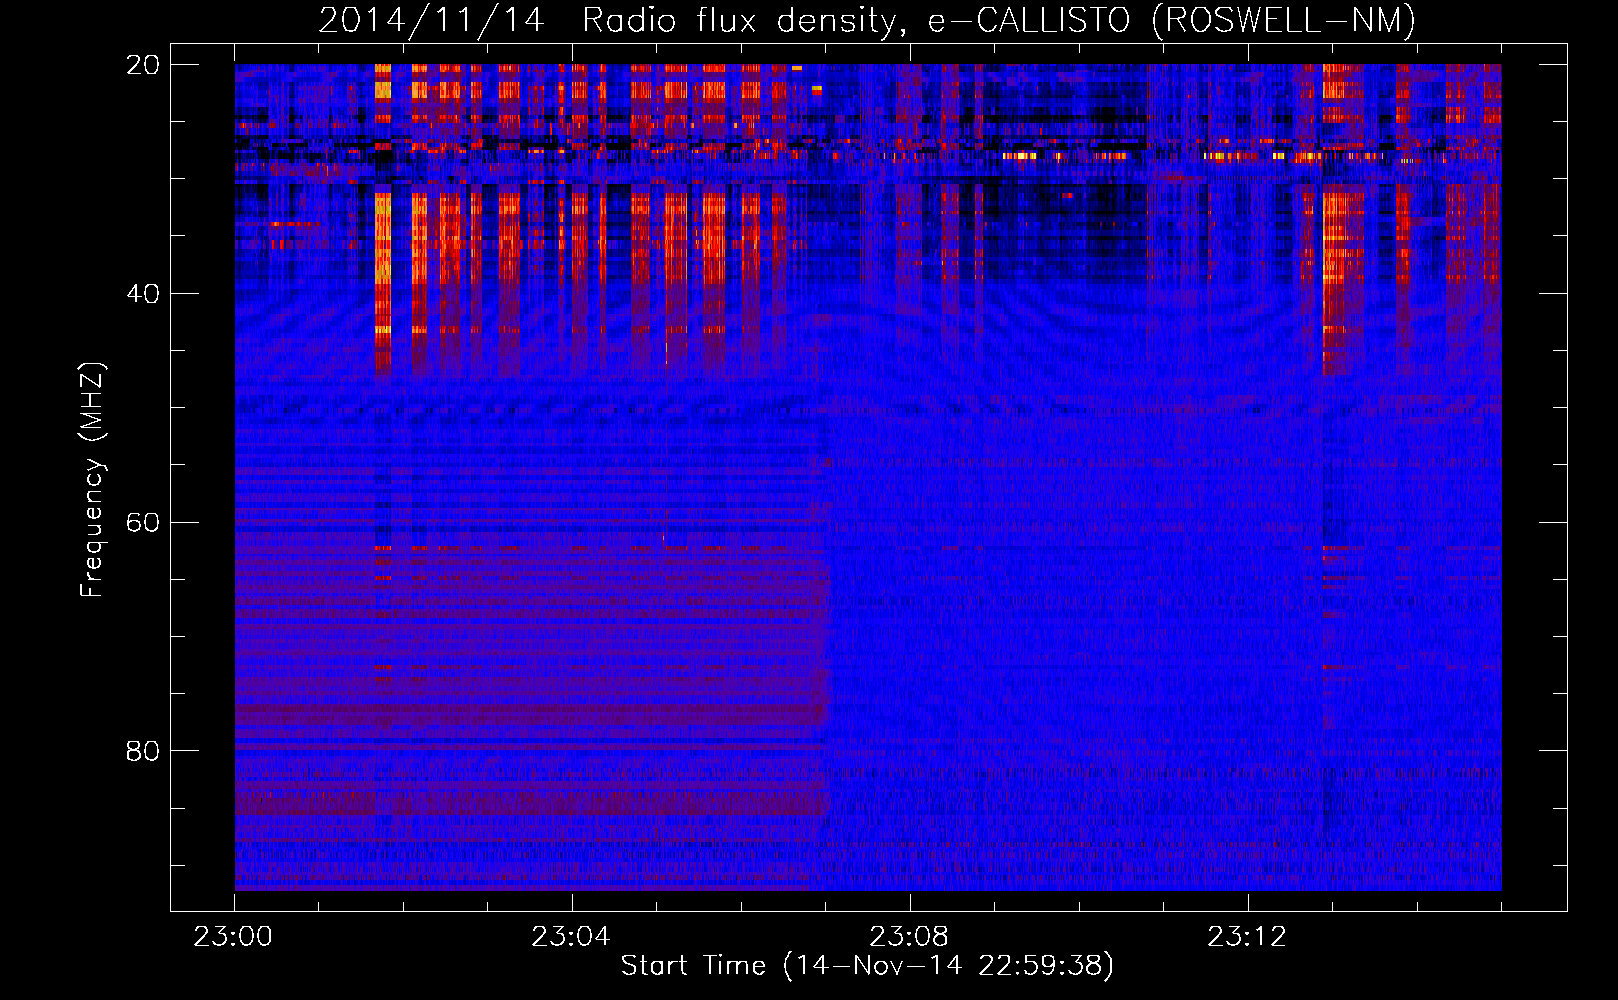Click the 40 frequency tick label
The height and width of the screenshot is (1000, 1618).
coord(143,294)
